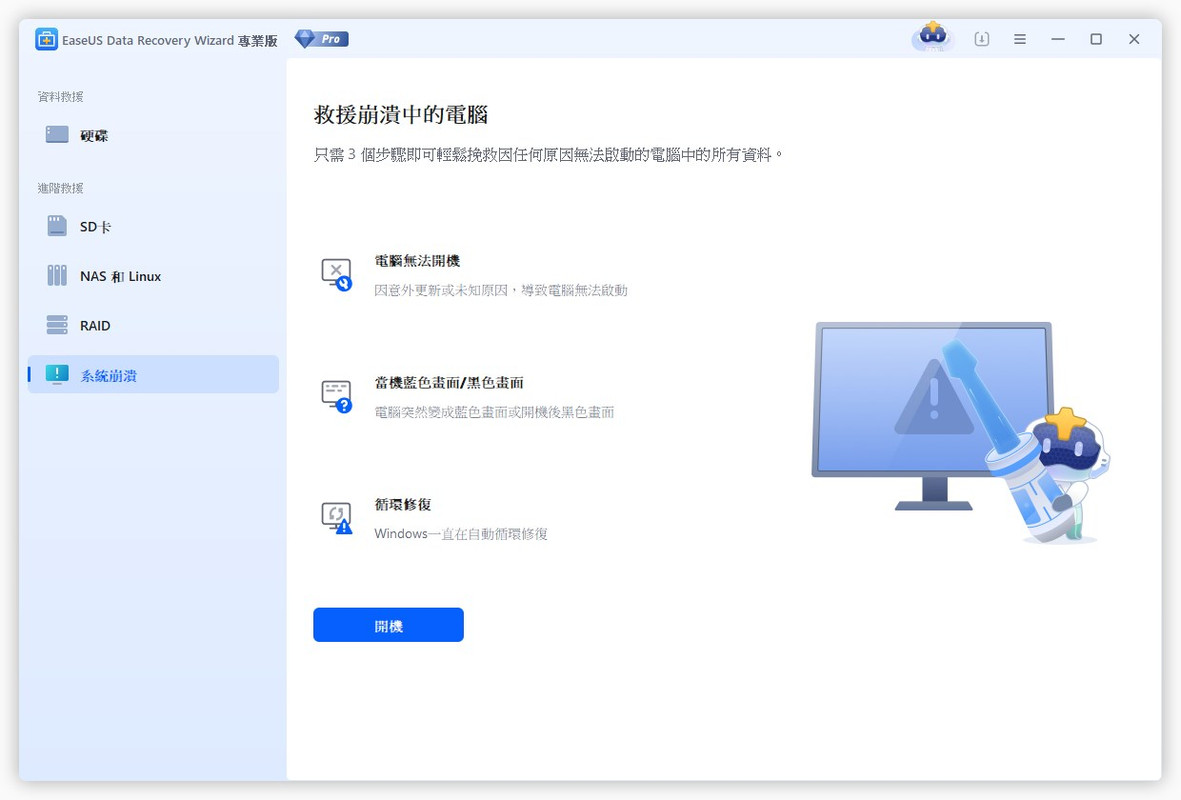Click the 救援崩潰中的電腦 title

(x=401, y=115)
